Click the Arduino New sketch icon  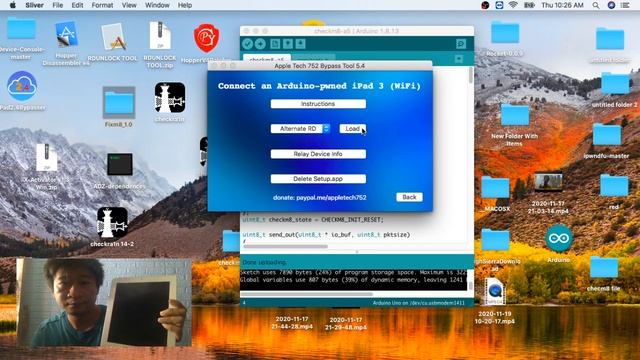coord(275,44)
